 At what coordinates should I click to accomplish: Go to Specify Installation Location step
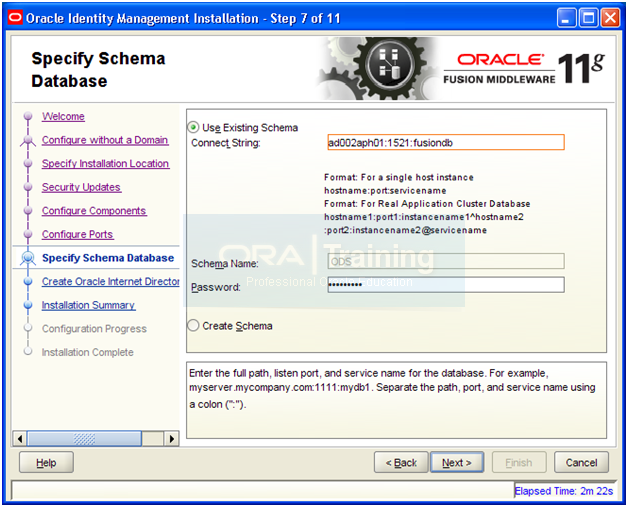click(x=105, y=164)
